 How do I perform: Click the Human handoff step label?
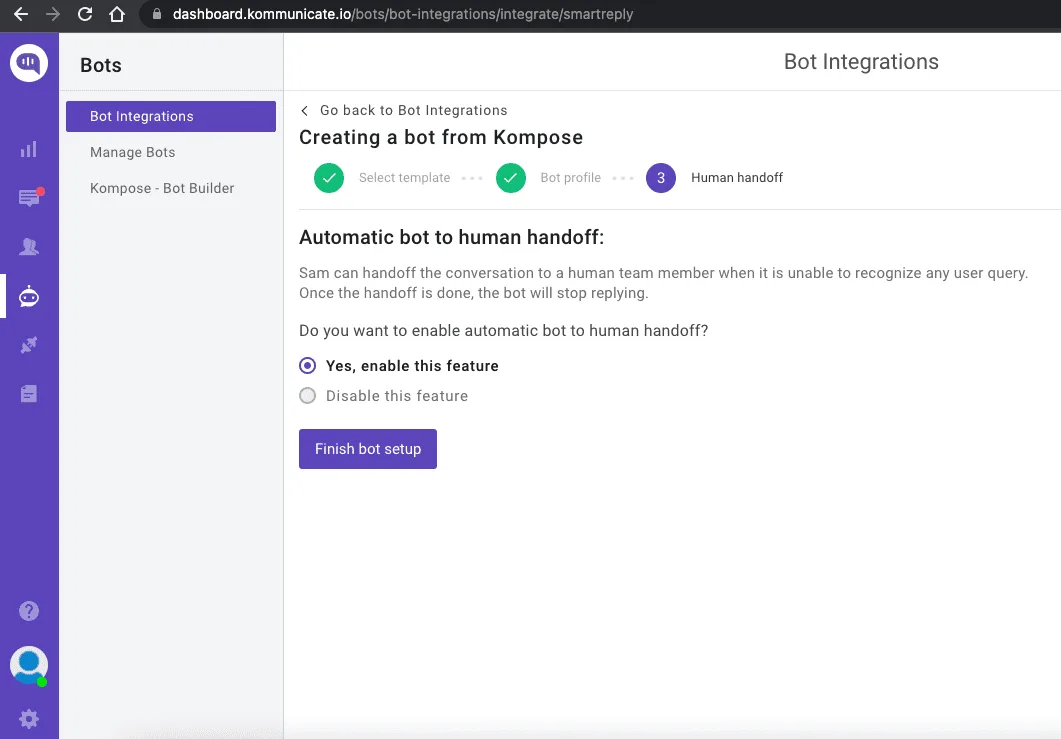pyautogui.click(x=737, y=177)
